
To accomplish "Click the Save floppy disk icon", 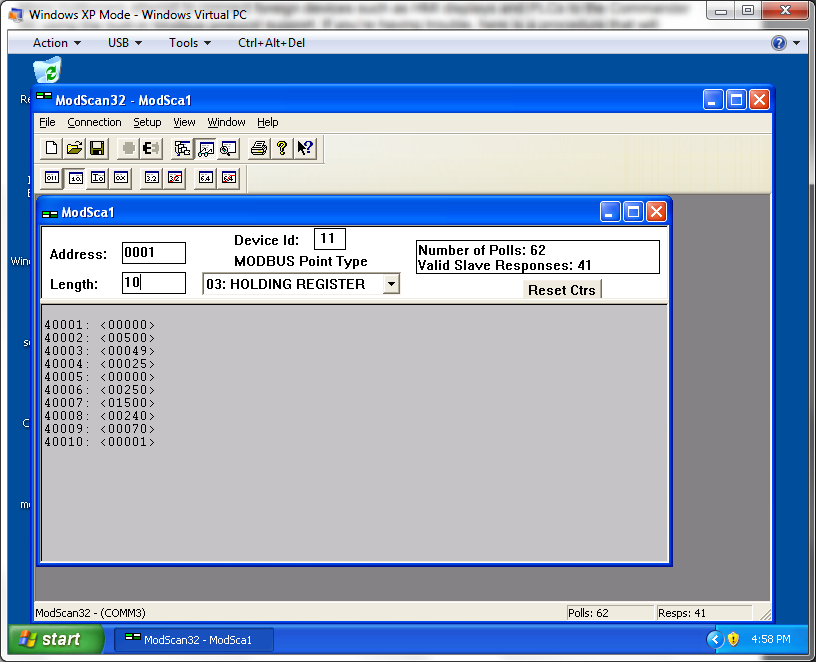I will (x=97, y=148).
